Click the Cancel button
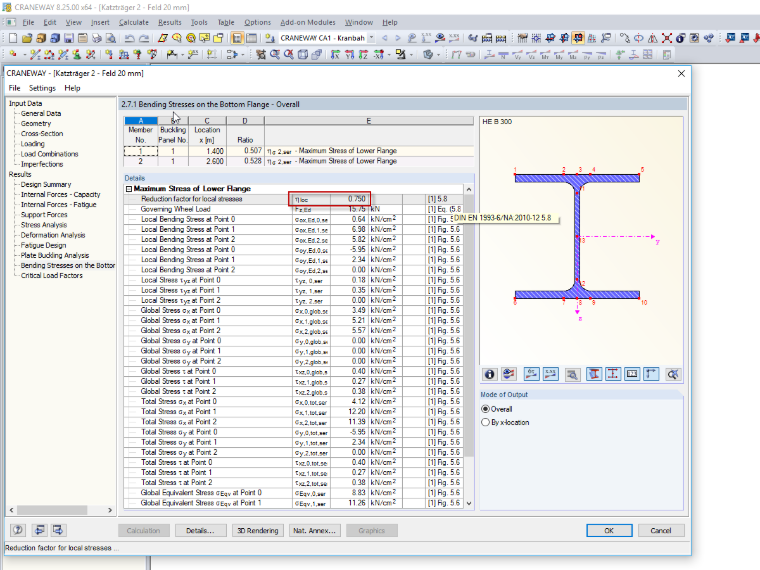Screen dimensions: 760x570 (661, 531)
